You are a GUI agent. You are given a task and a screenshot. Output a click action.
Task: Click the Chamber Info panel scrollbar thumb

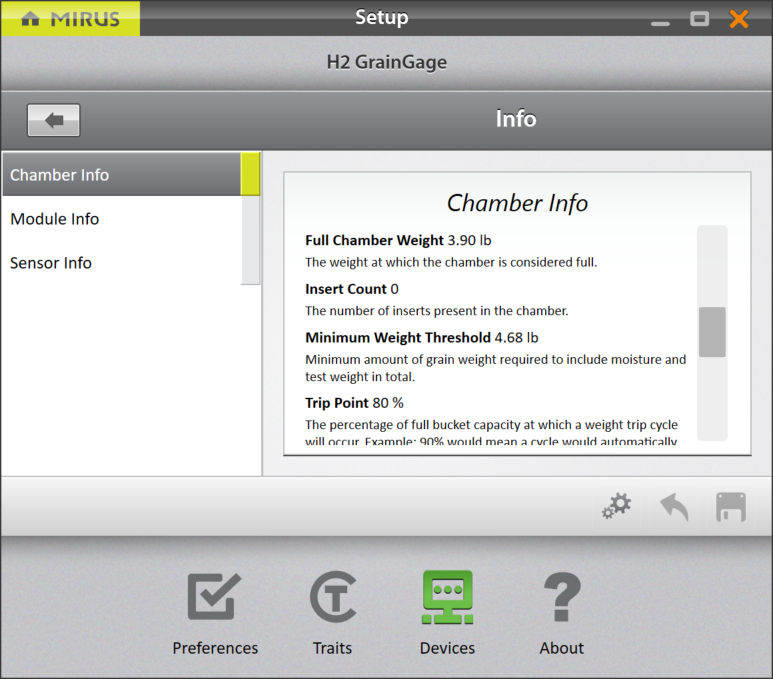coord(712,332)
